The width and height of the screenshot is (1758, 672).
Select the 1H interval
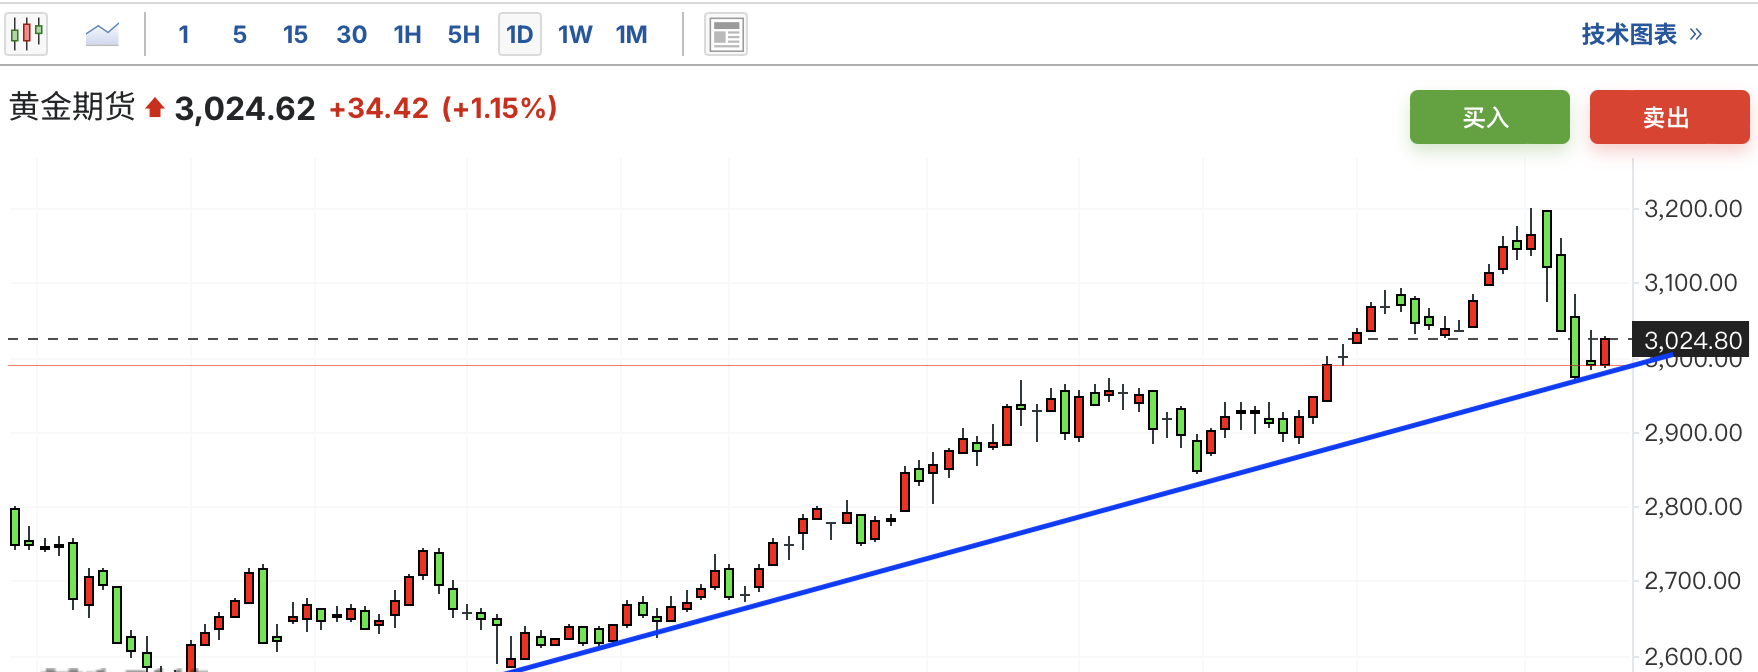407,35
